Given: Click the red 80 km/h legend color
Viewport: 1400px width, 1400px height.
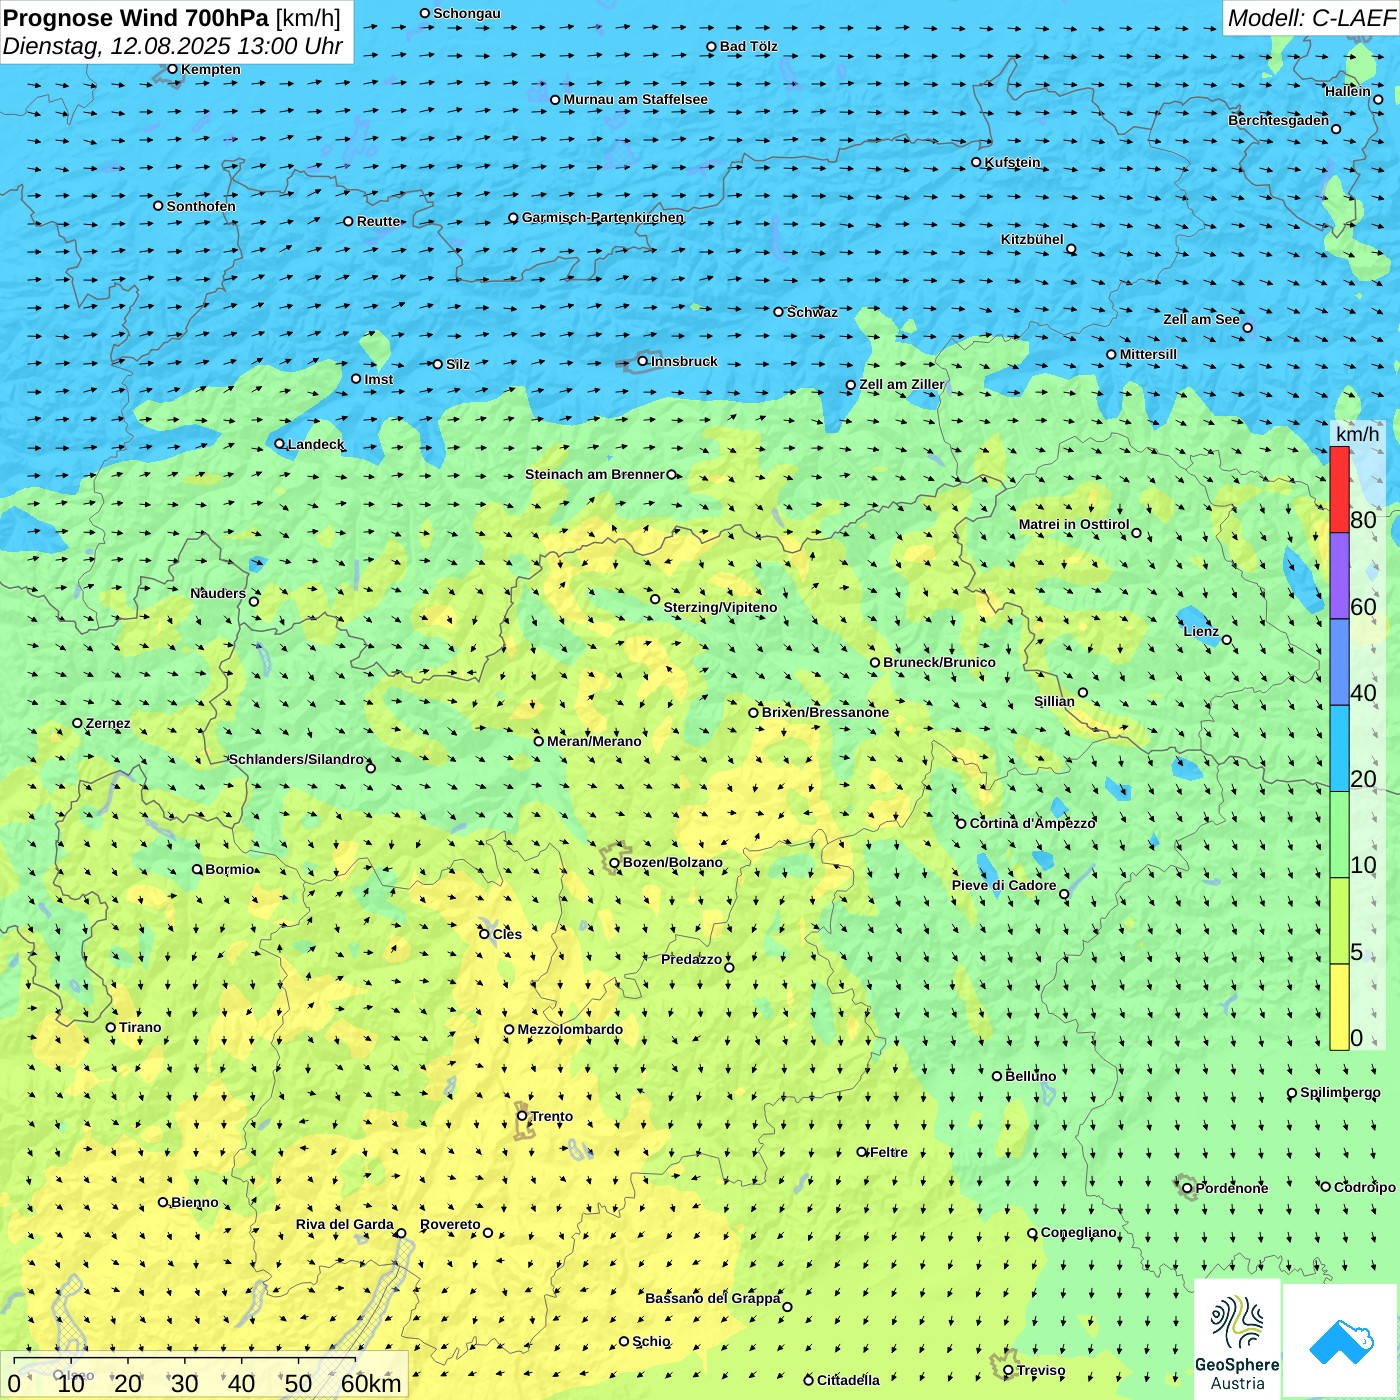Looking at the screenshot, I should point(1339,489).
